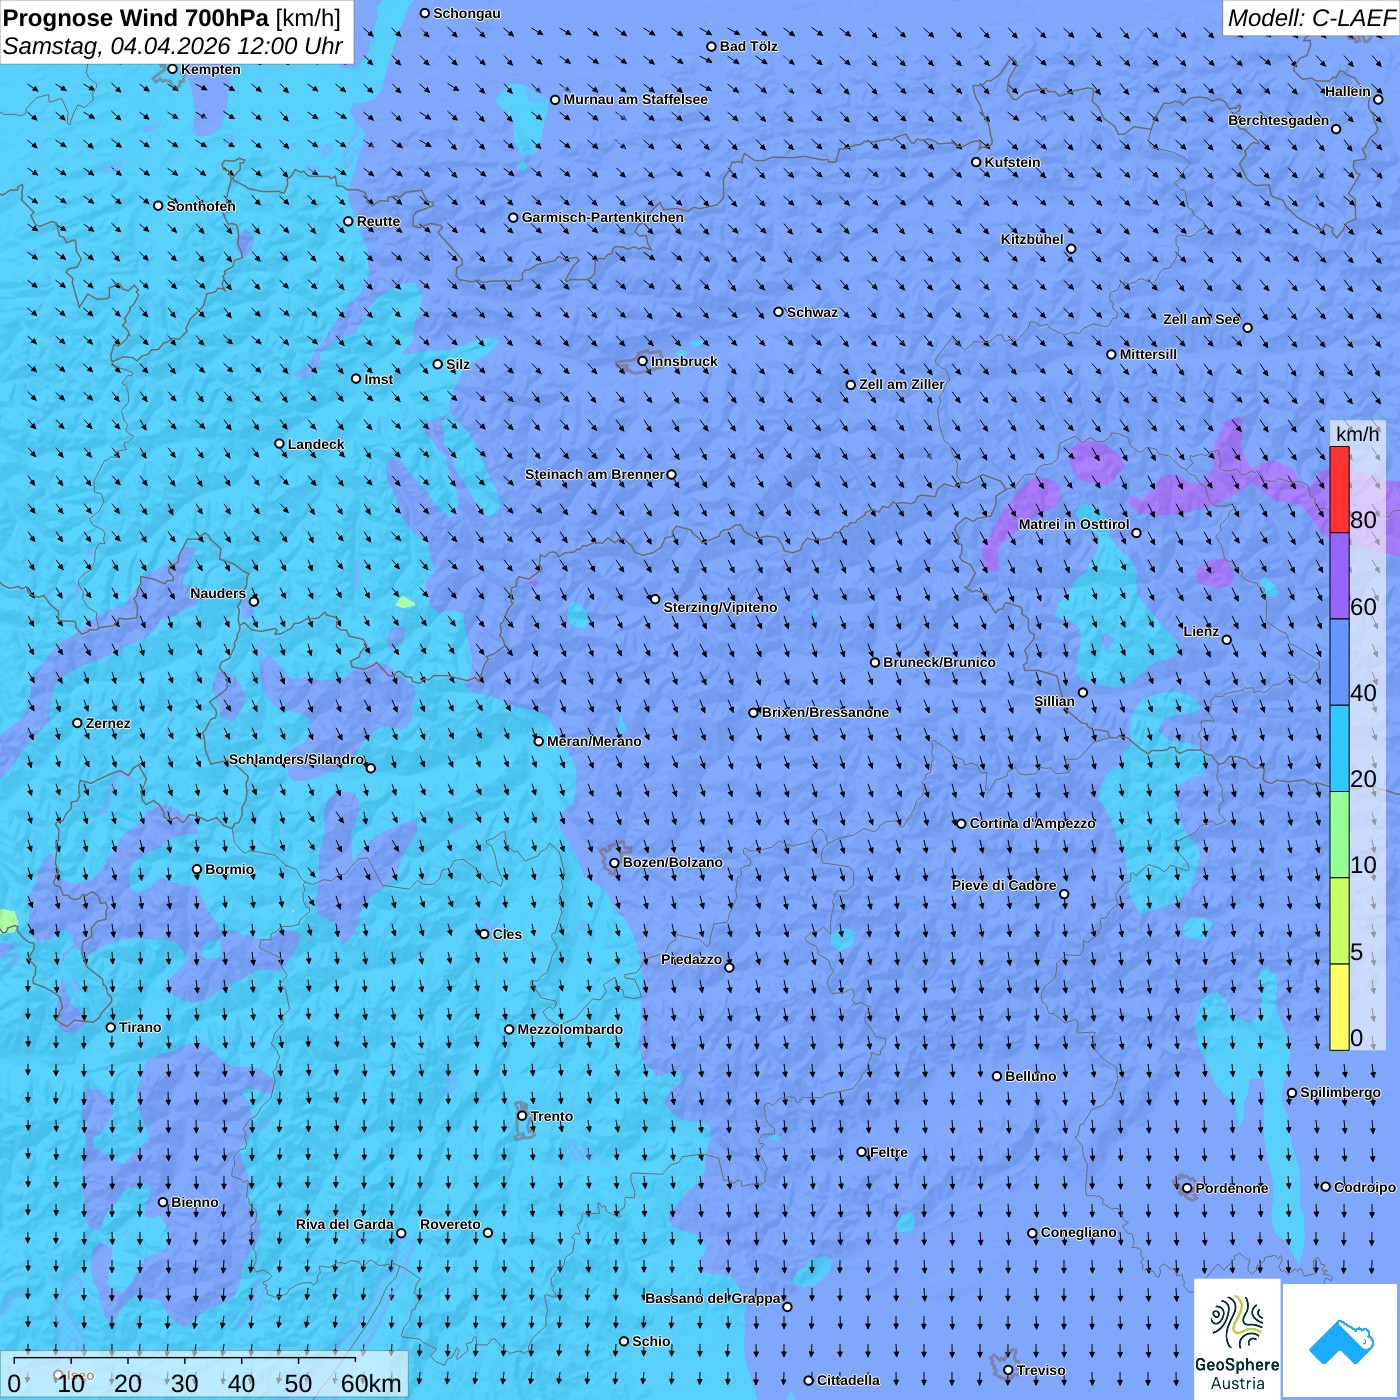Click the Meran/Merano city label

point(594,741)
